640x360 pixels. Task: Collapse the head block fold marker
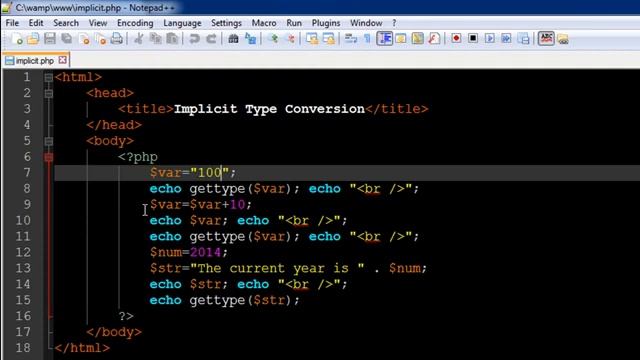49,93
